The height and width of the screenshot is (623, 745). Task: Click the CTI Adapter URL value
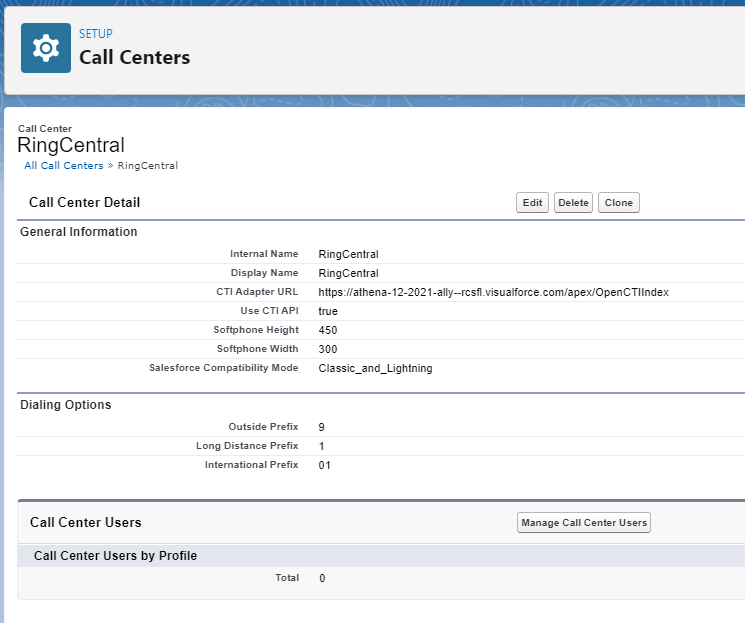(493, 292)
